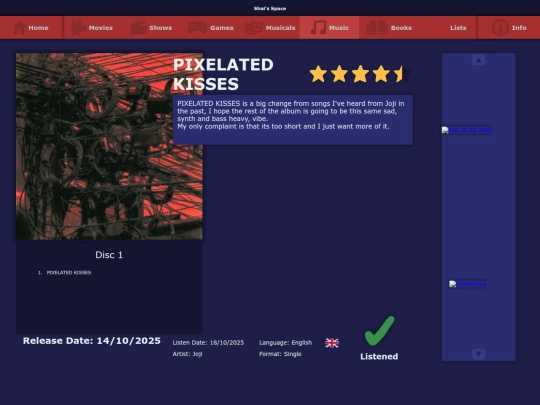Image resolution: width=540 pixels, height=405 pixels.
Task: Open Shows section clapperboard icon
Action: coord(139,28)
